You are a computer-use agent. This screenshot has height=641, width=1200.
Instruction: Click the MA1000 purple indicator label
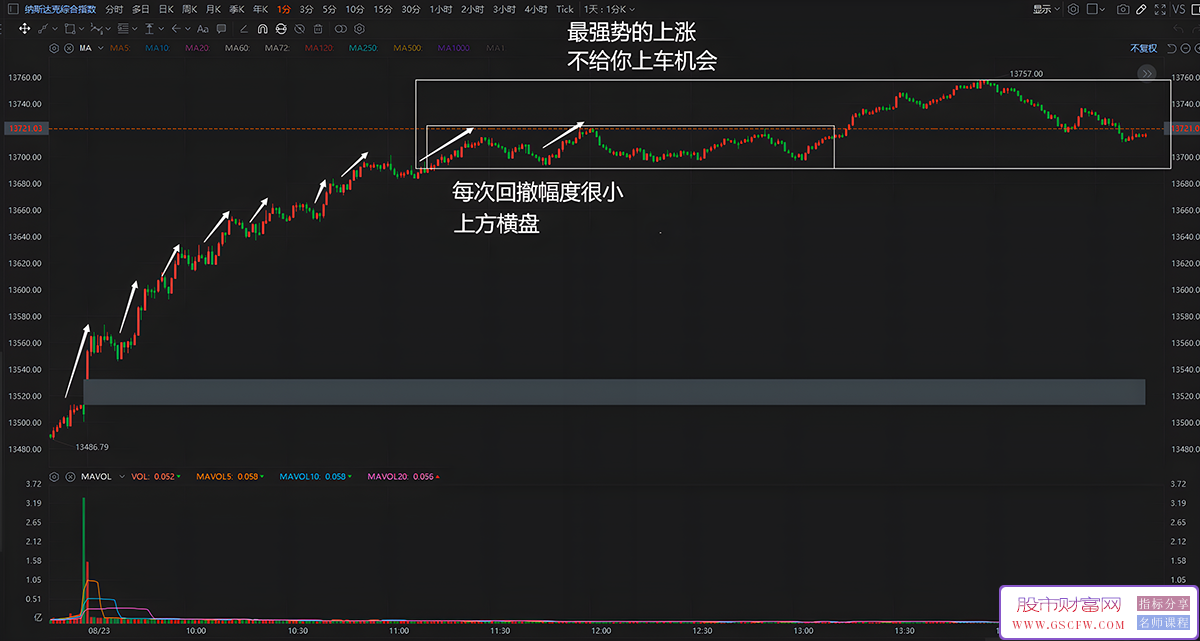(x=454, y=48)
